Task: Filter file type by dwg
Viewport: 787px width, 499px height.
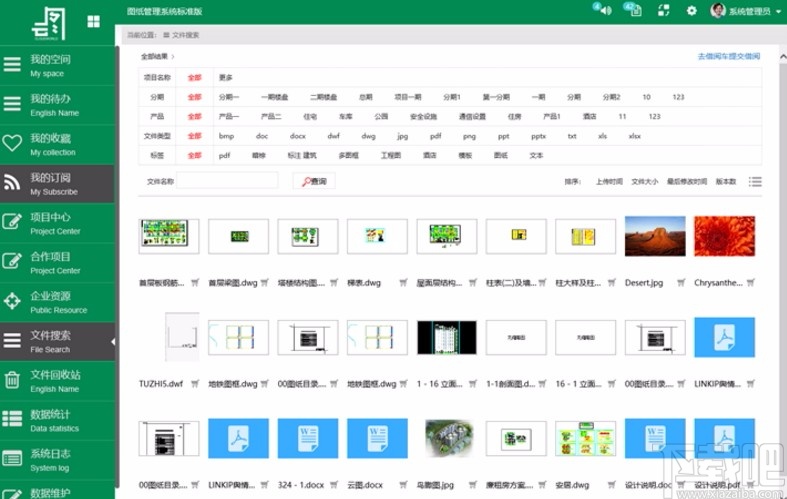Action: pyautogui.click(x=368, y=136)
